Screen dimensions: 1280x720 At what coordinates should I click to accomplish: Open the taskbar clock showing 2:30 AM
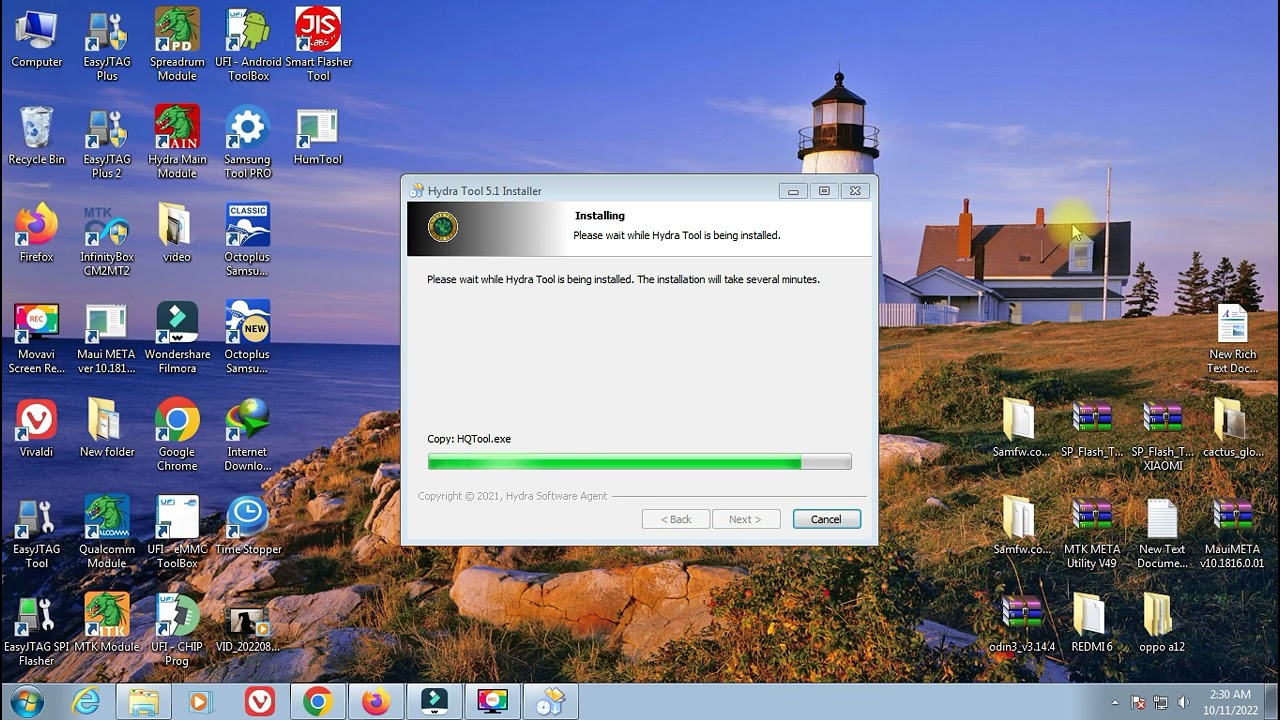pos(1228,702)
